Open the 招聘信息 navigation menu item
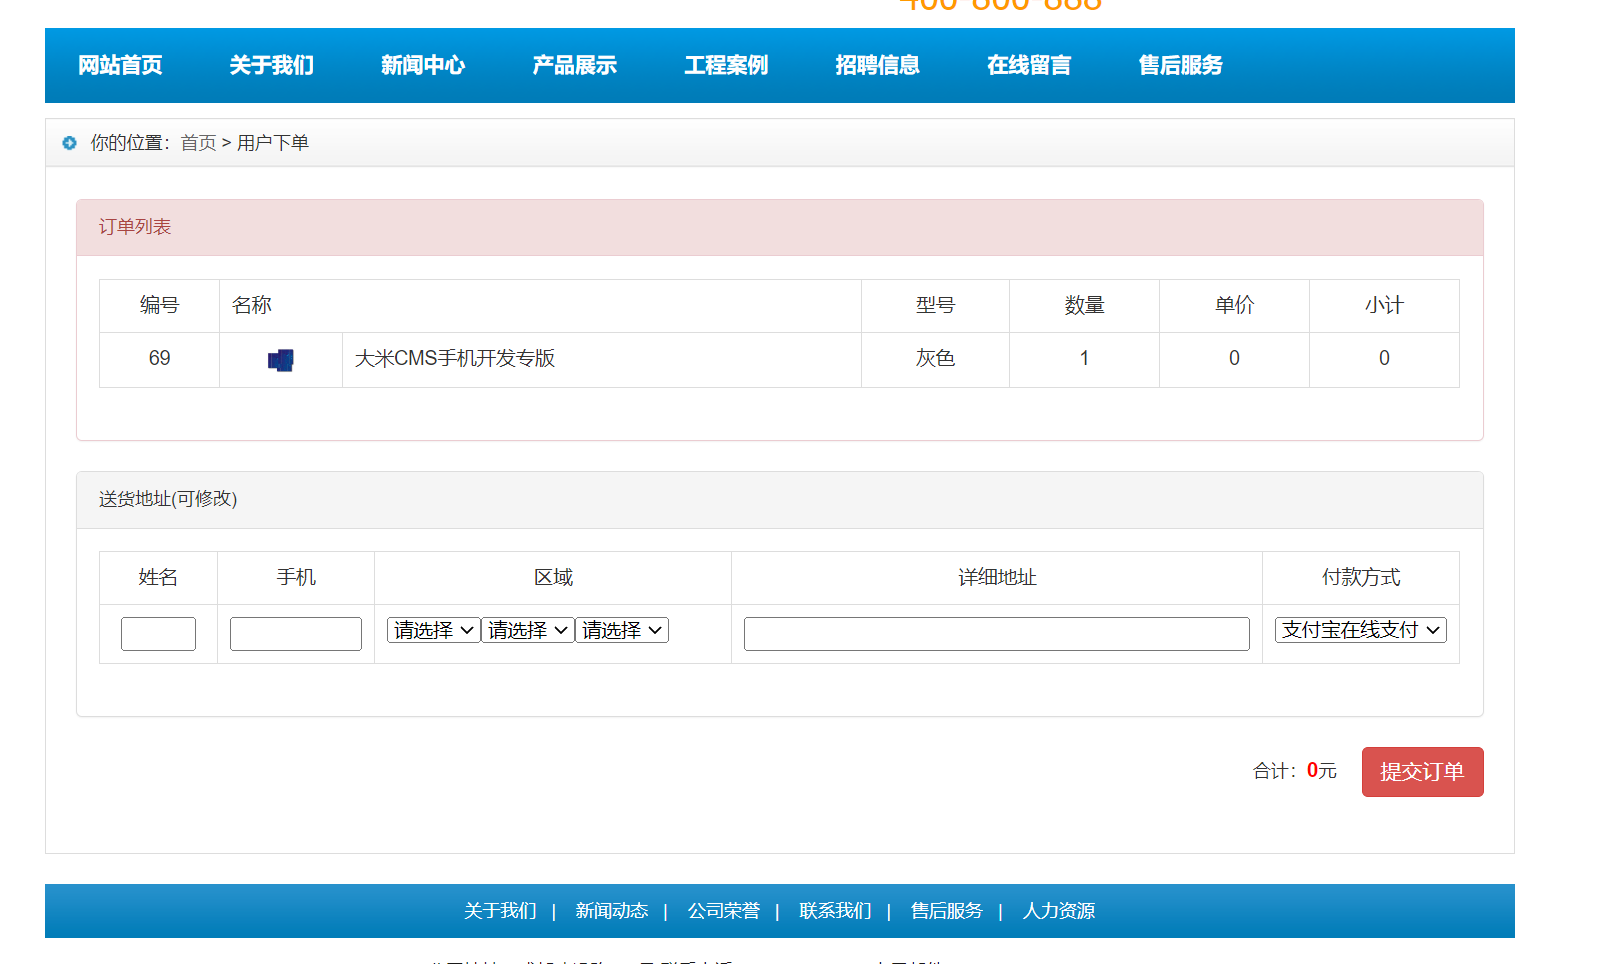This screenshot has width=1618, height=964. point(877,65)
